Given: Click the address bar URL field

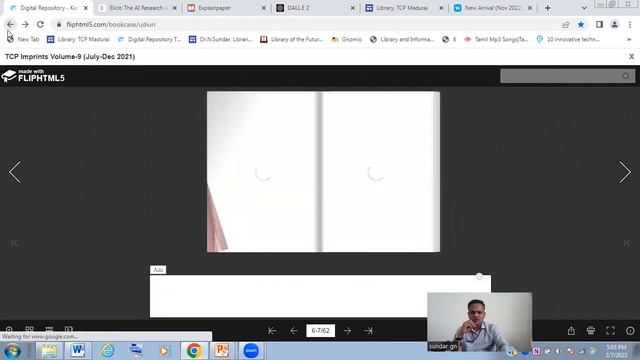Looking at the screenshot, I should tap(306, 24).
